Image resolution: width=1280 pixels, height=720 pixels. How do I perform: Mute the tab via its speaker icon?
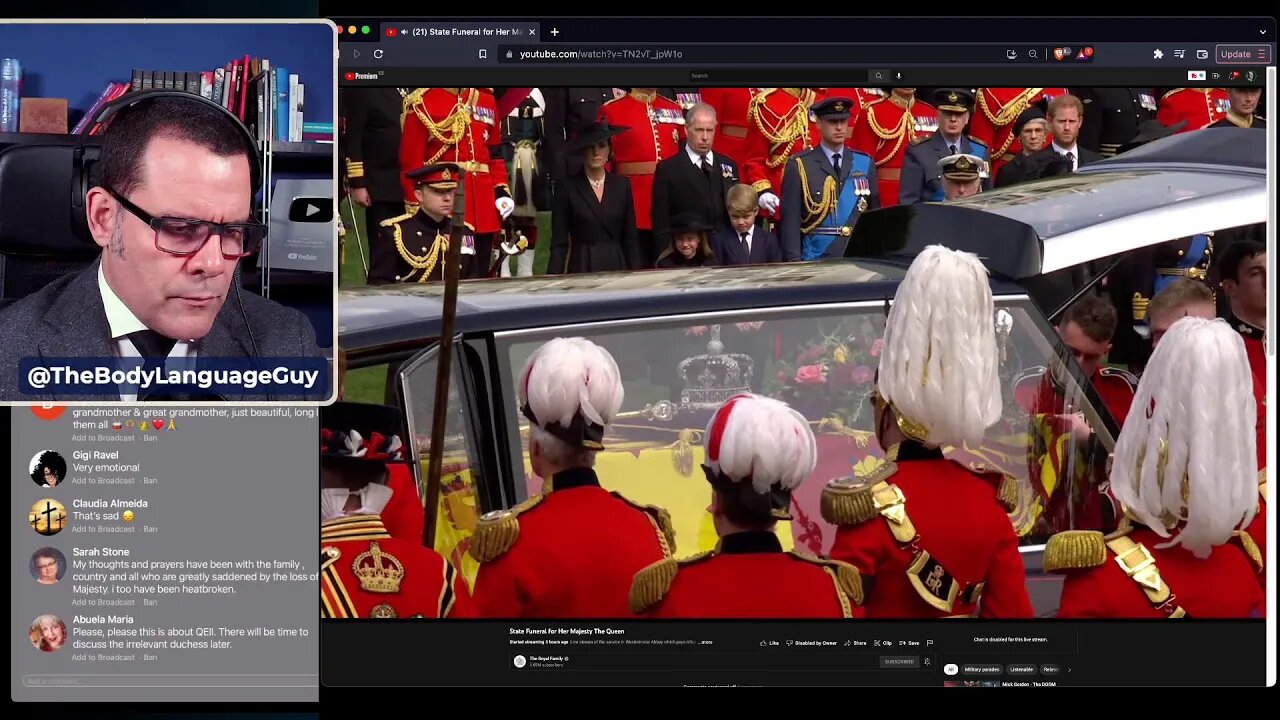tap(404, 32)
